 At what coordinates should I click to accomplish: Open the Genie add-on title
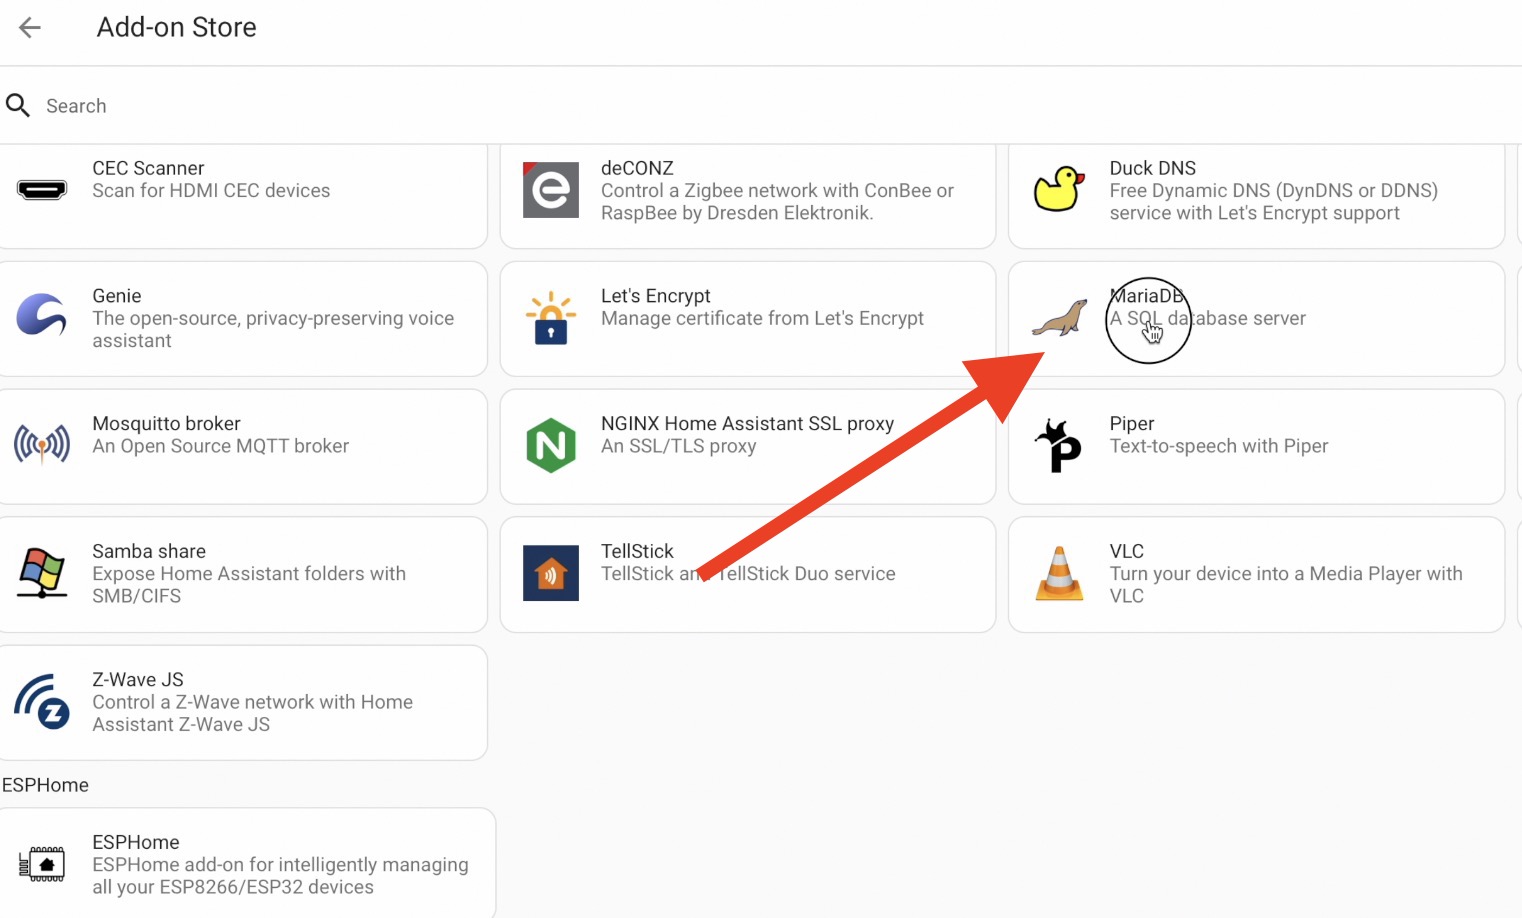[x=117, y=296]
